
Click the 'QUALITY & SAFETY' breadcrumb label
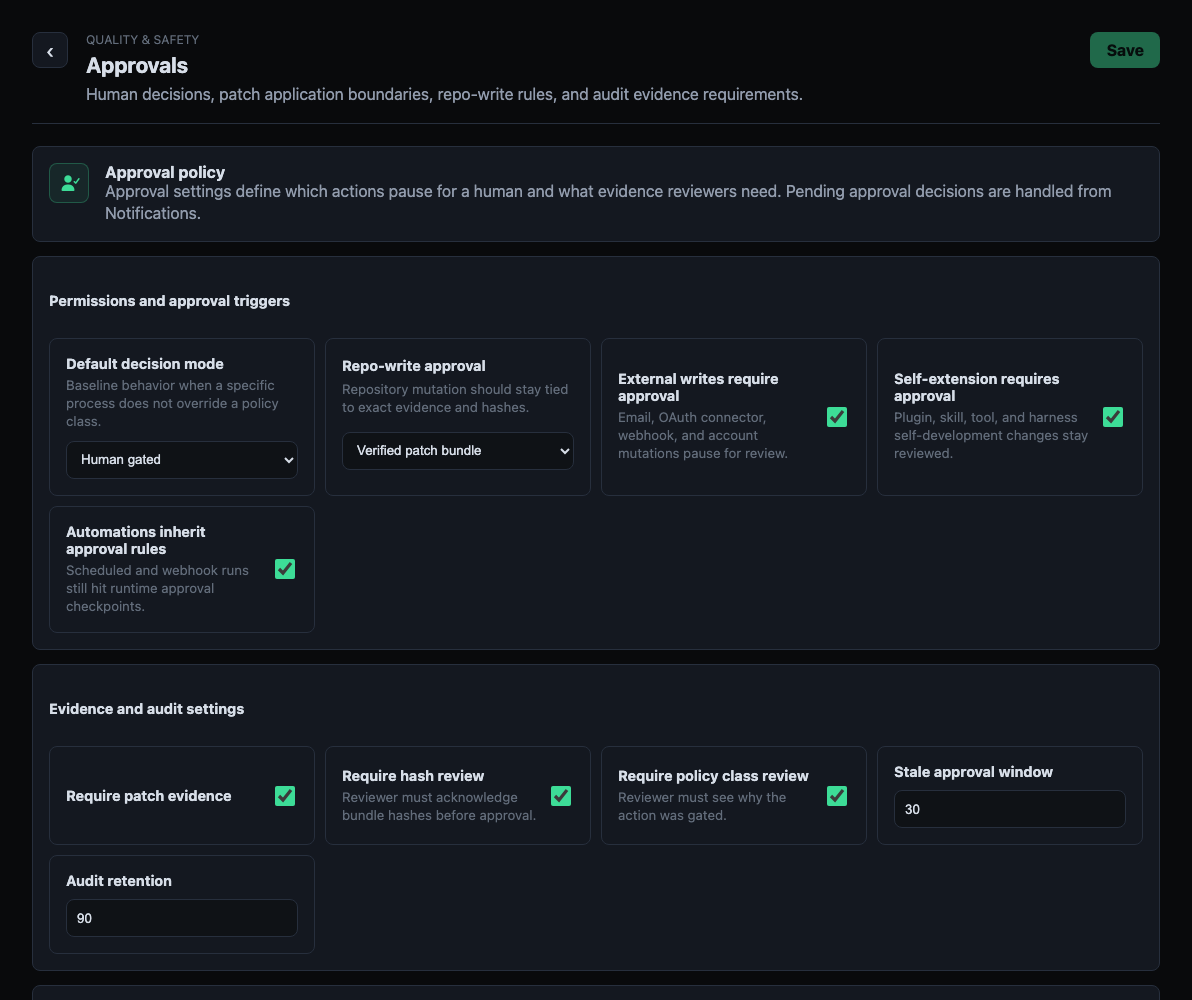(x=142, y=40)
